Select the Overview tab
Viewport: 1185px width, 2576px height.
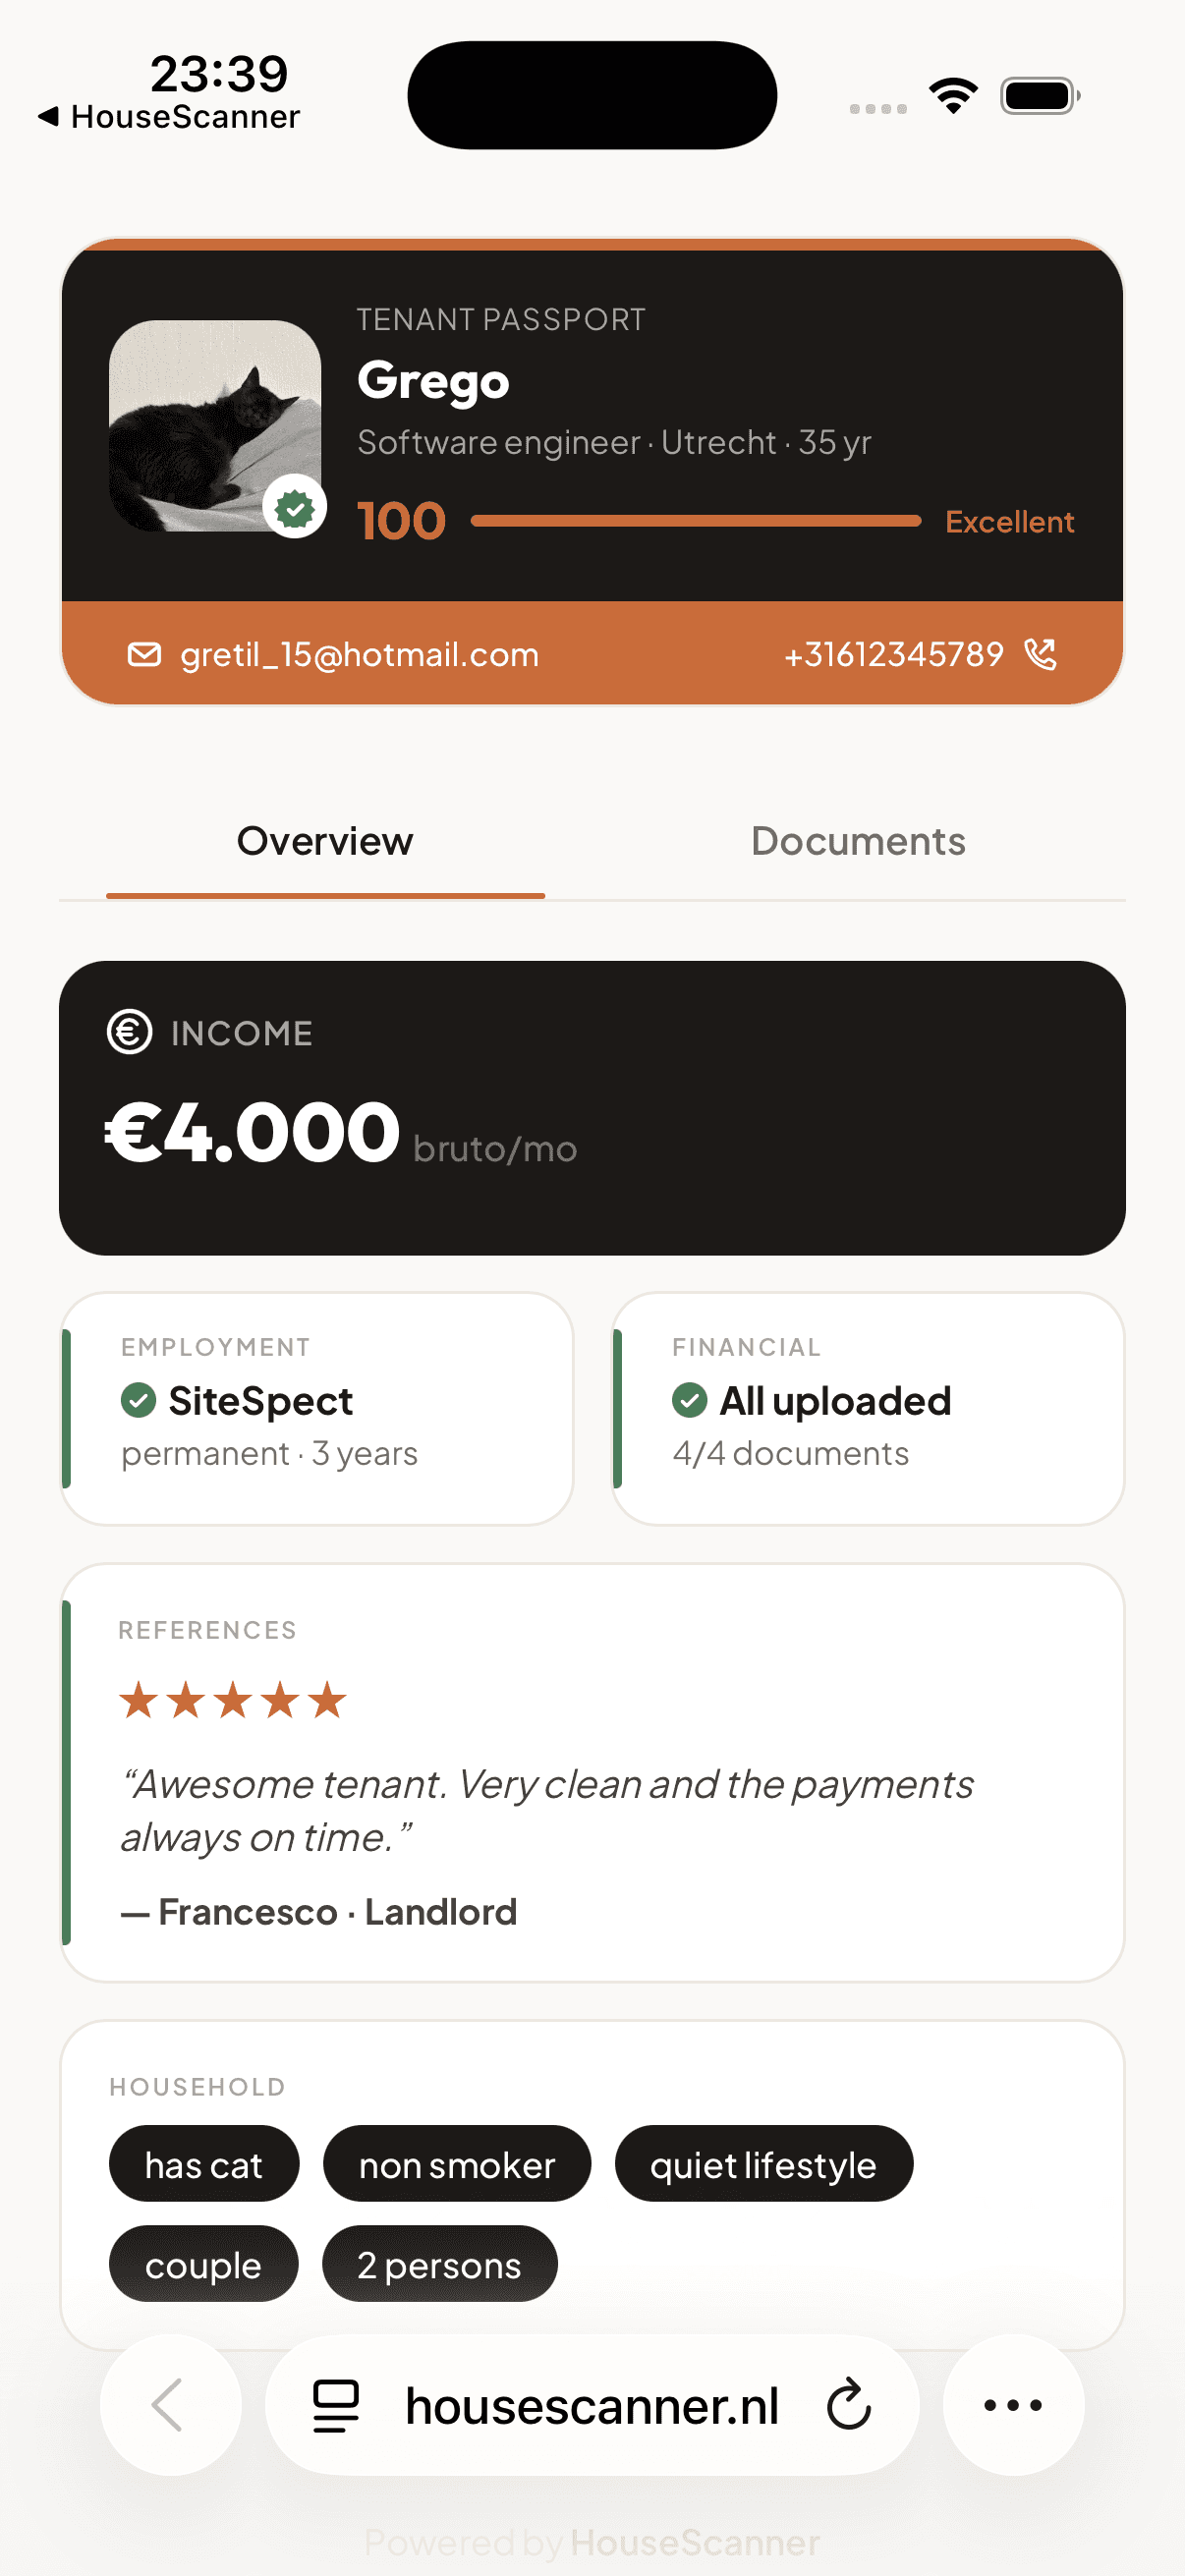point(325,841)
